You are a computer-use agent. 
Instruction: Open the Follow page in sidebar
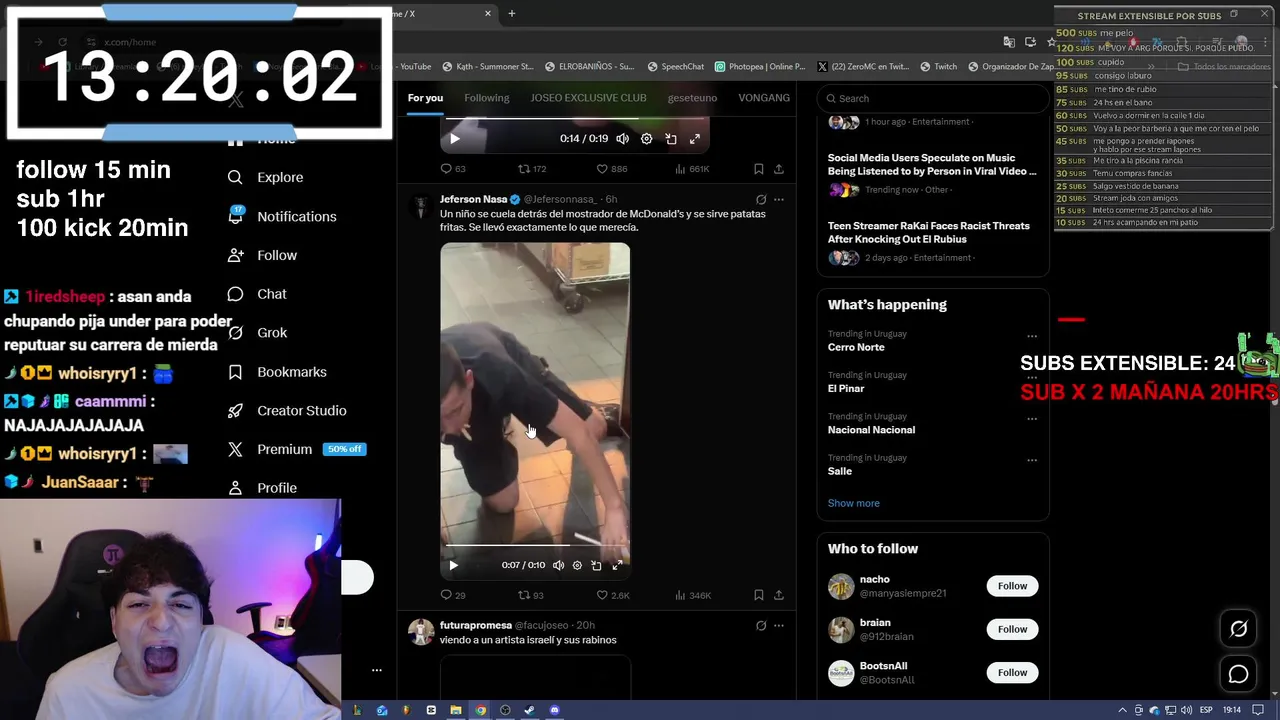[262, 255]
